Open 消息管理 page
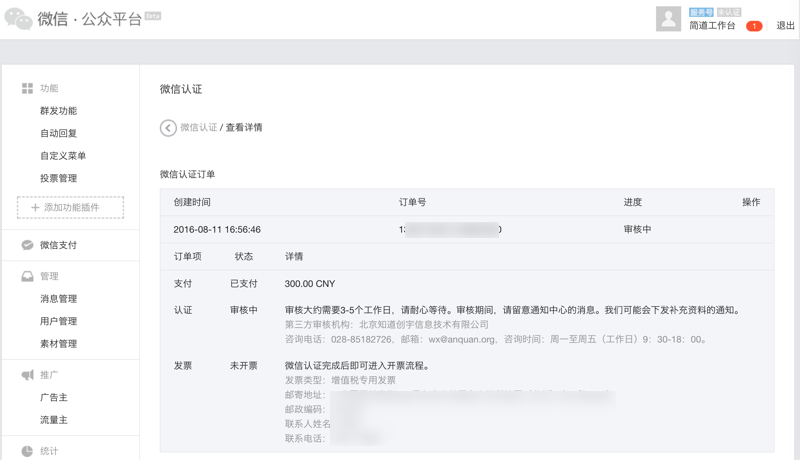 coord(58,299)
